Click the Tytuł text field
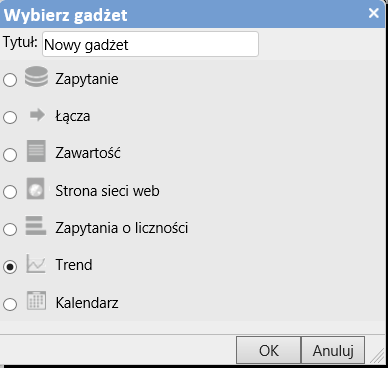The image size is (388, 368). click(150, 44)
